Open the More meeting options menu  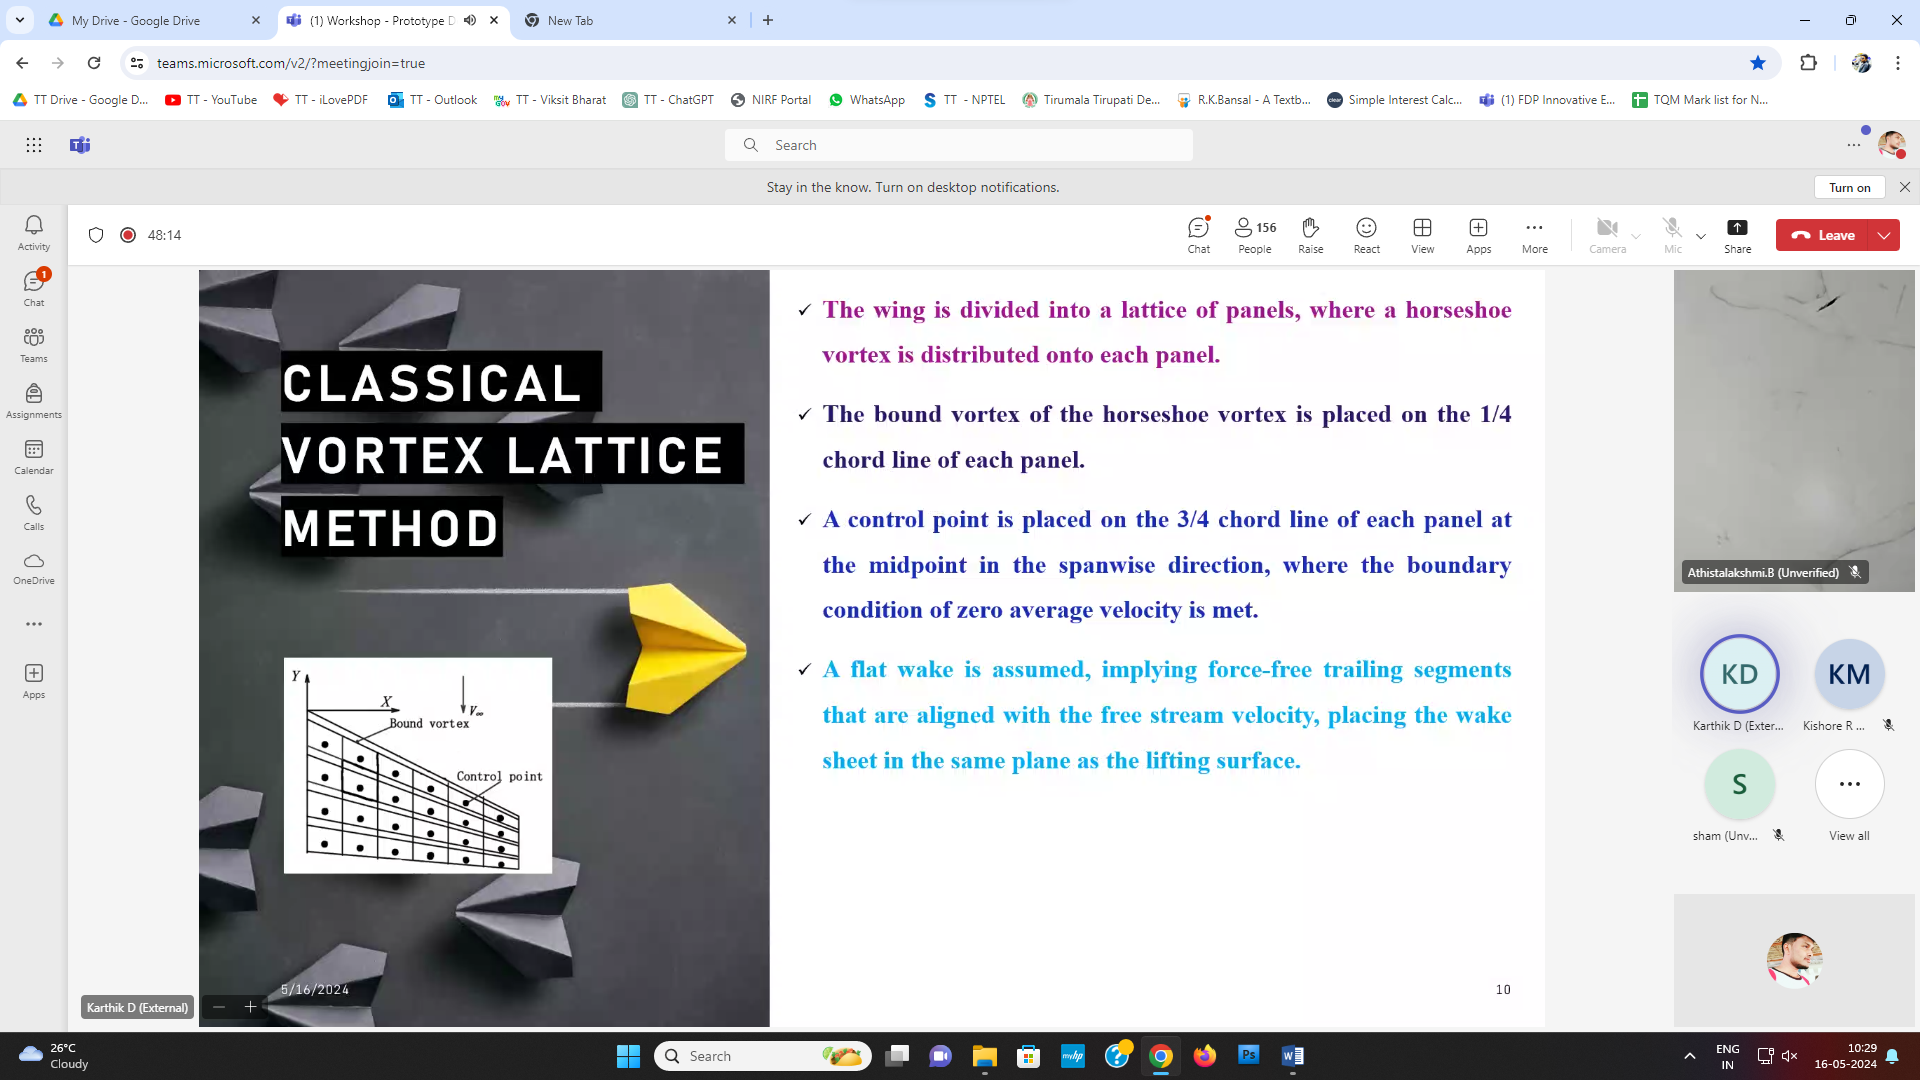pyautogui.click(x=1534, y=235)
